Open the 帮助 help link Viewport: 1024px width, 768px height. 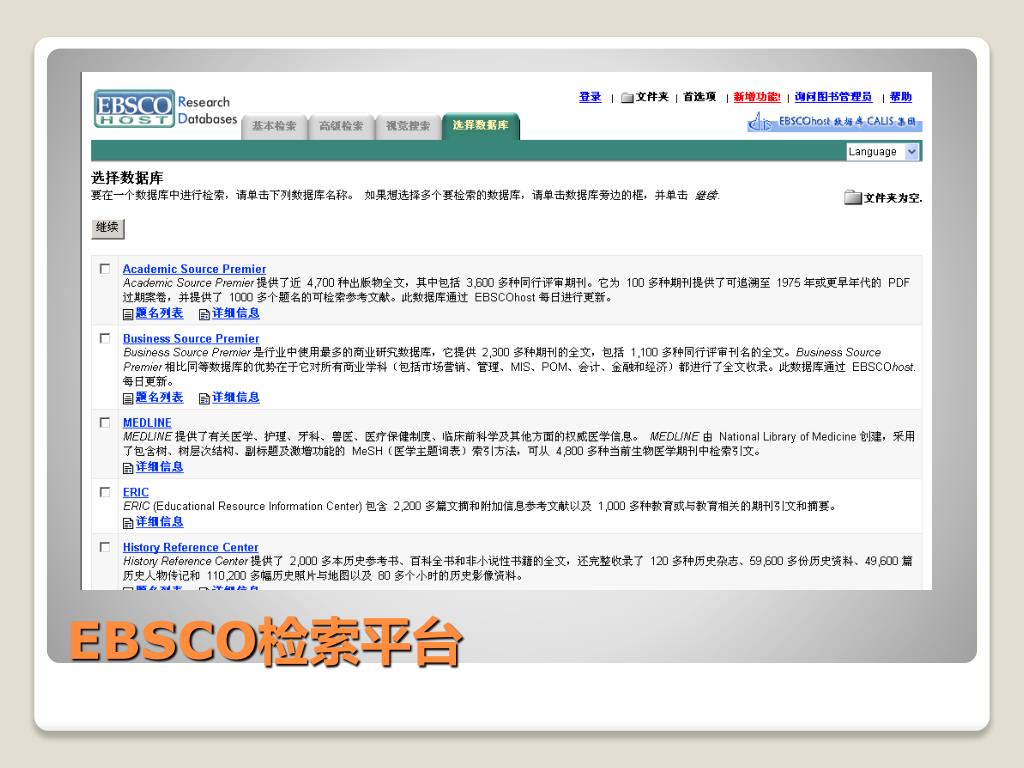click(x=901, y=97)
